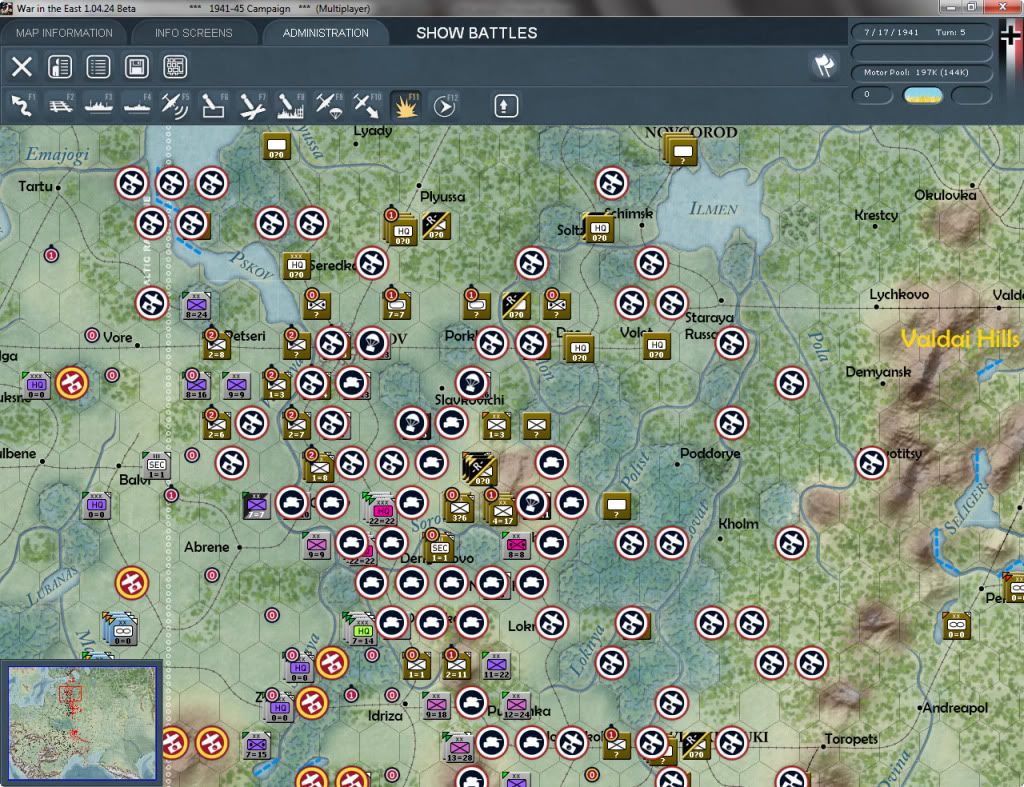This screenshot has height=787, width=1024.
Task: Click the Idriza town label
Action: click(x=385, y=716)
